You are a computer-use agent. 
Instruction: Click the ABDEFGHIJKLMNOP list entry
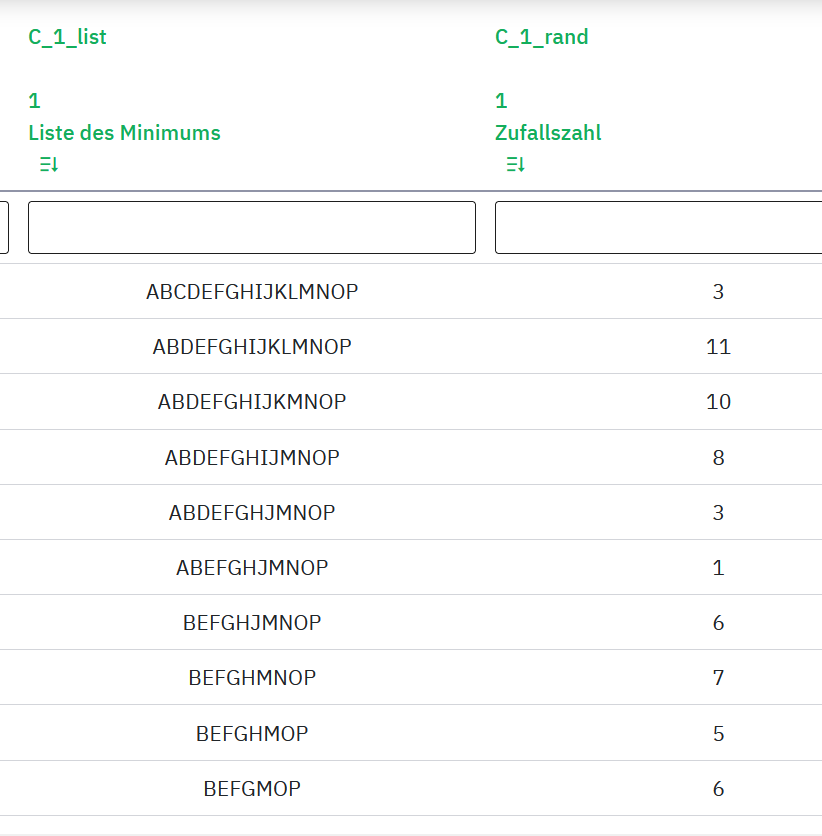(x=252, y=347)
